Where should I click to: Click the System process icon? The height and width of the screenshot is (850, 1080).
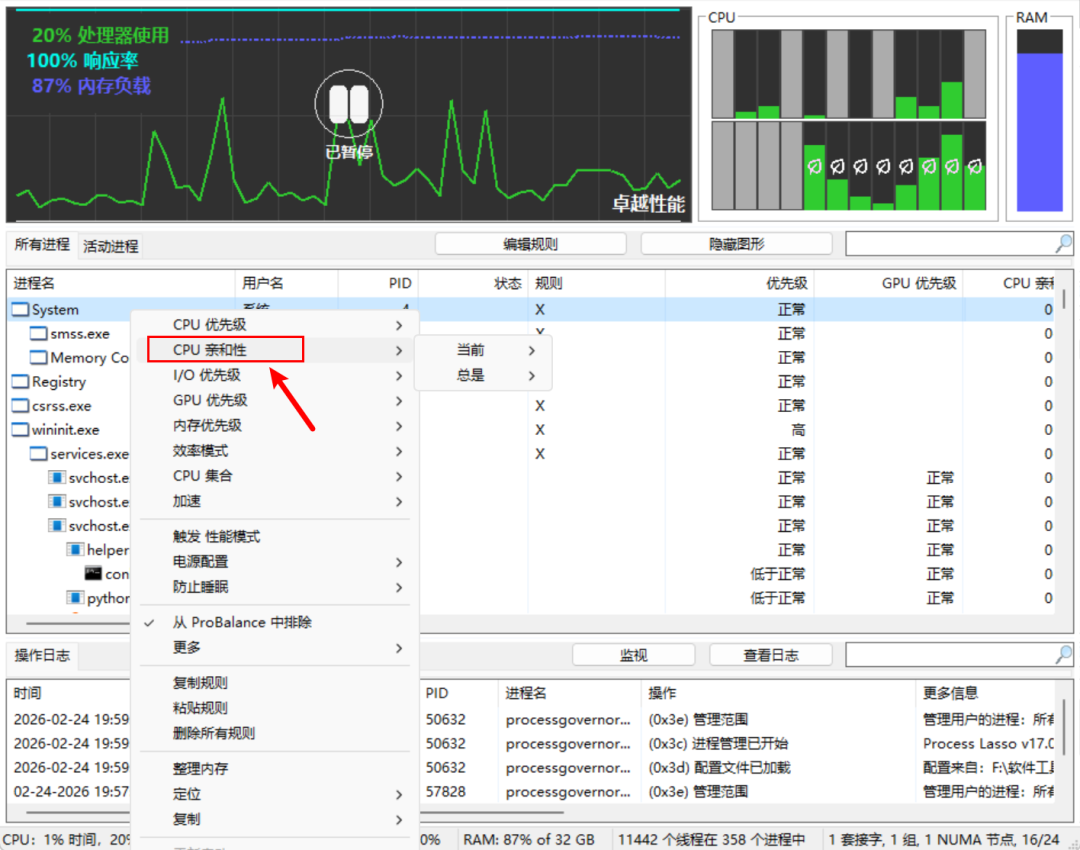pyautogui.click(x=21, y=310)
